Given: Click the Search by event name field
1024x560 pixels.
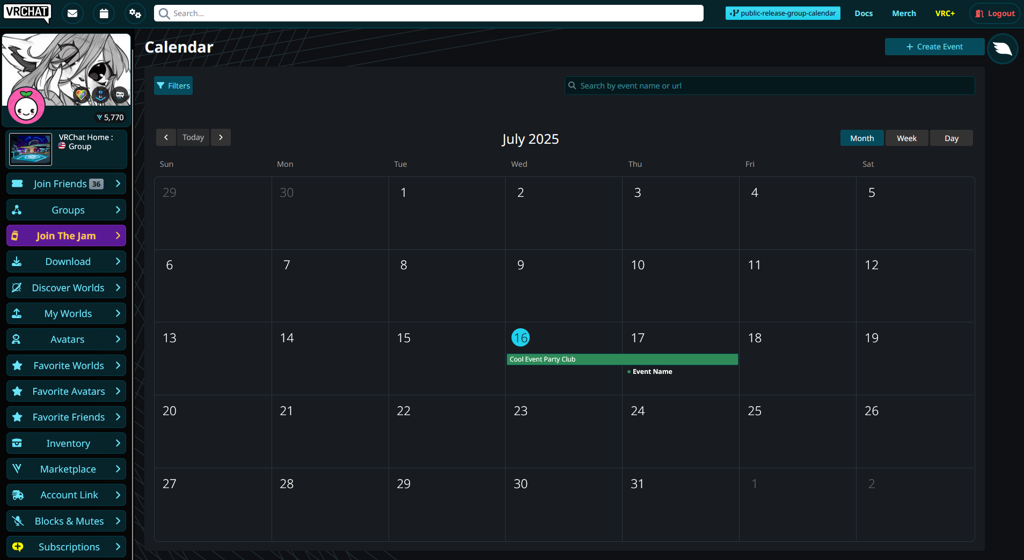Looking at the screenshot, I should tap(770, 86).
